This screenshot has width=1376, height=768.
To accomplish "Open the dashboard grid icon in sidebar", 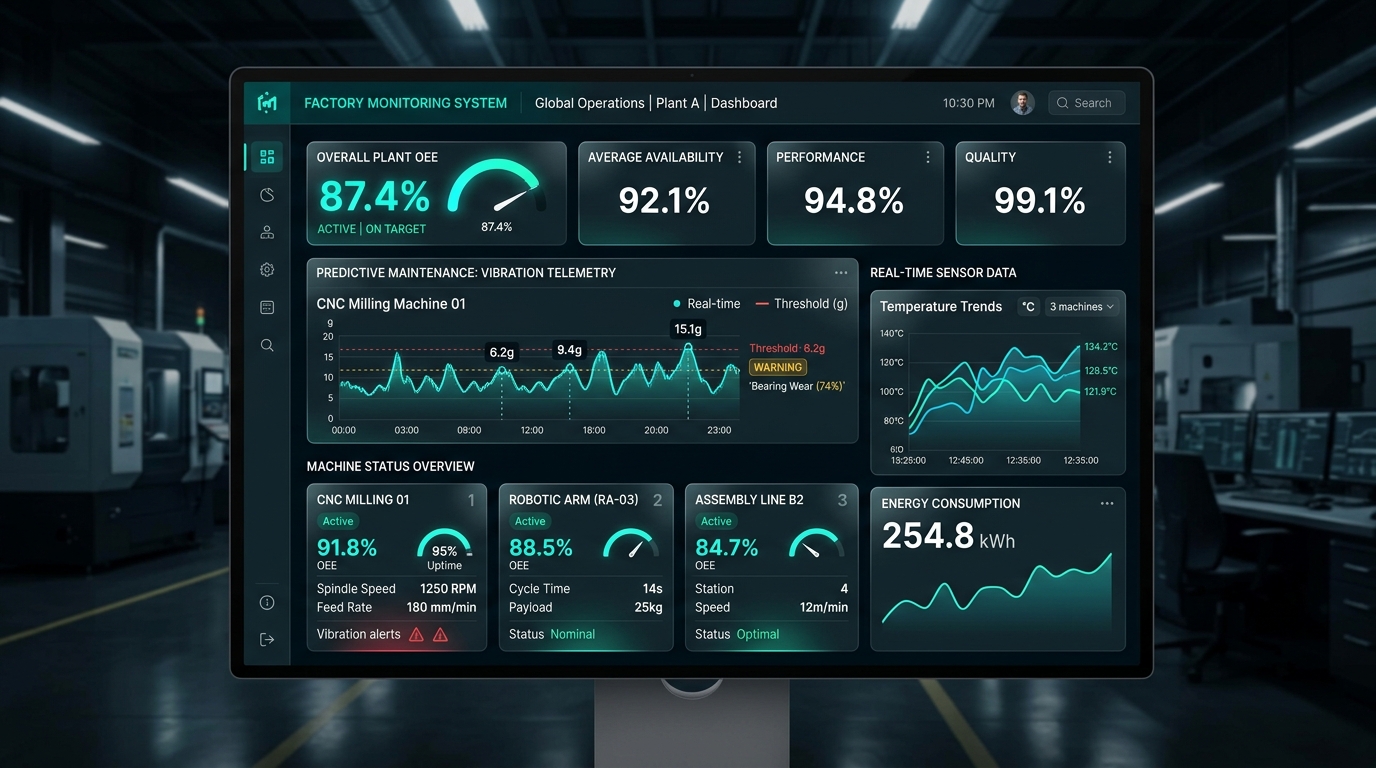I will click(267, 157).
